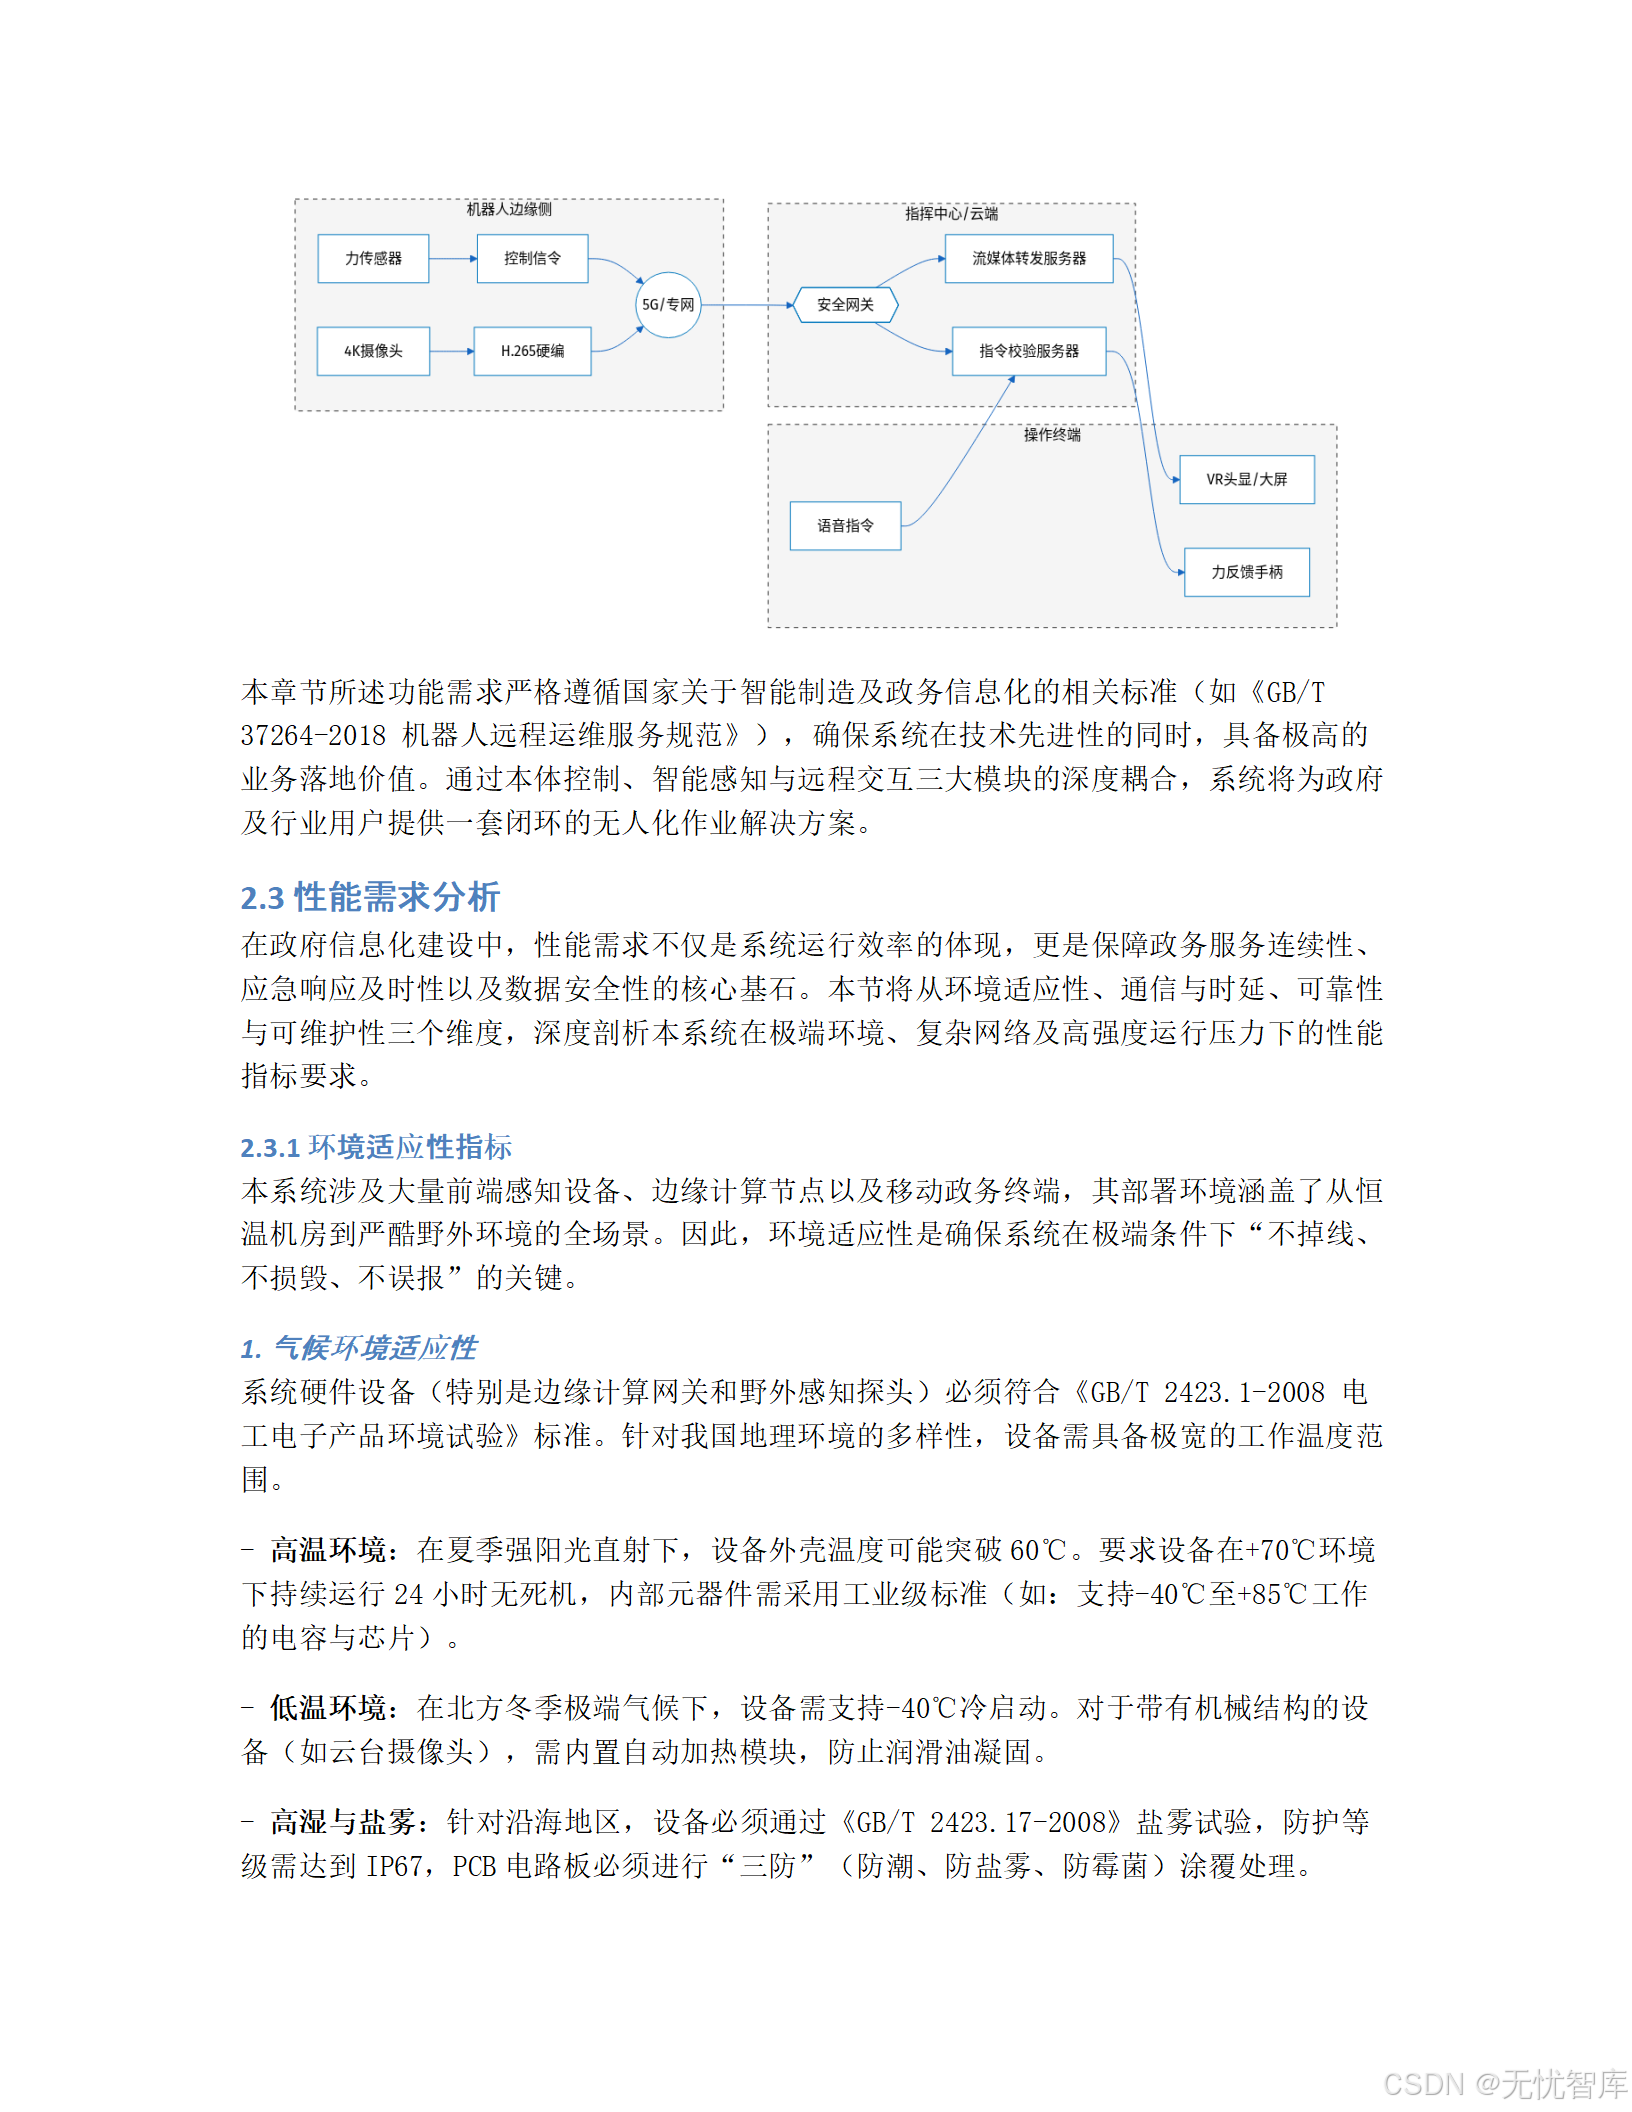This screenshot has width=1632, height=2112.
Task: Click the 操作终端 group label
Action: (x=1052, y=434)
